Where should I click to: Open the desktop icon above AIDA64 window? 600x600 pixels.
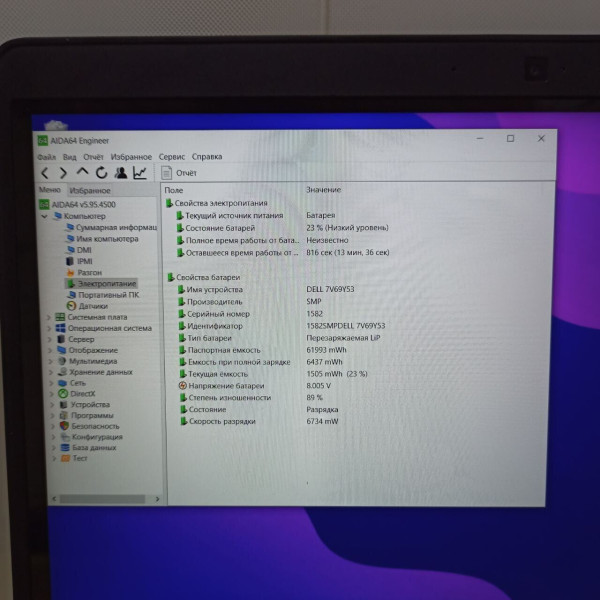[56, 125]
